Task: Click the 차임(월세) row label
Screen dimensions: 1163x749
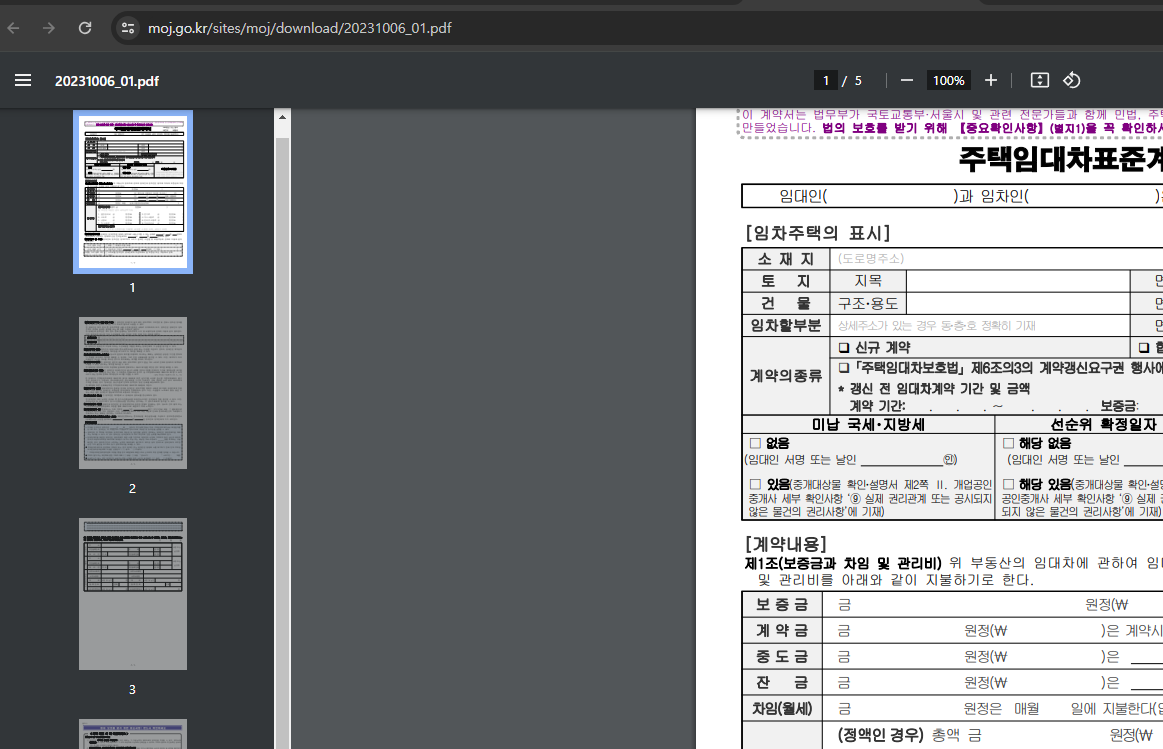Action: click(x=782, y=709)
